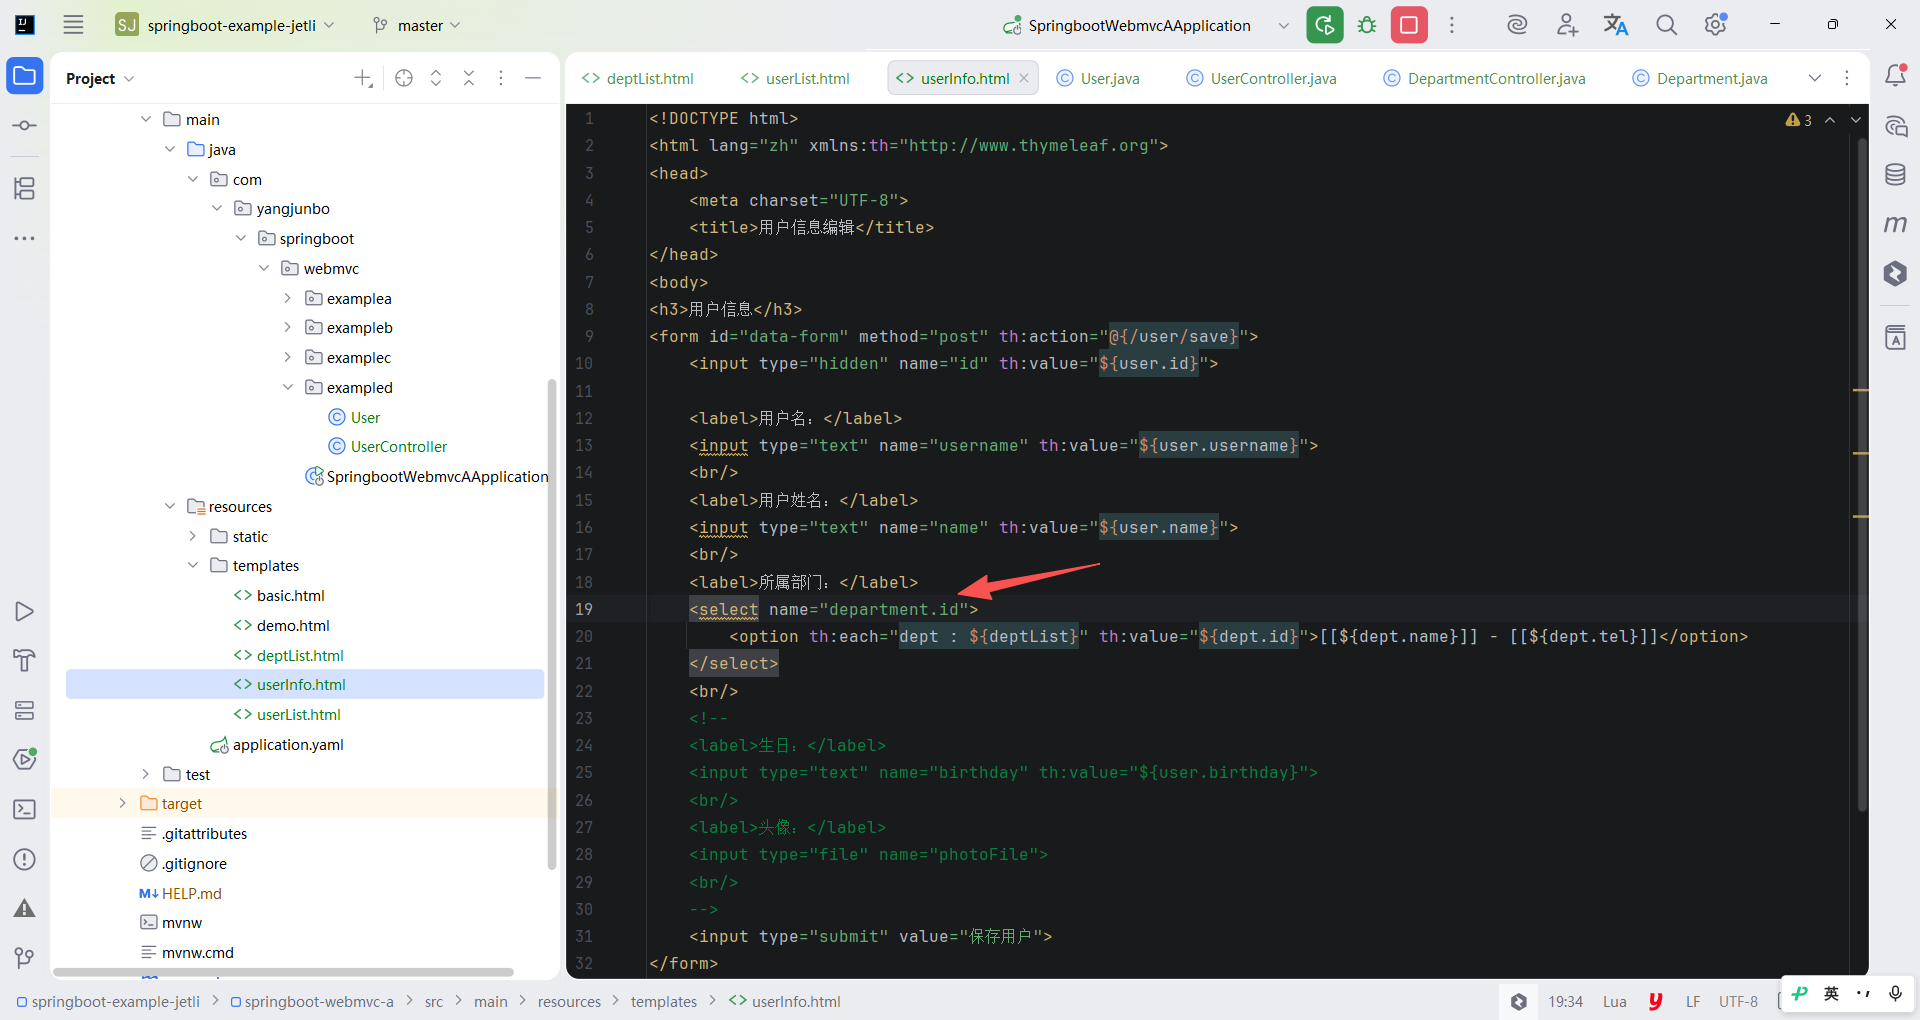Switch to userList.html tab
This screenshot has height=1020, width=1920.
click(796, 78)
